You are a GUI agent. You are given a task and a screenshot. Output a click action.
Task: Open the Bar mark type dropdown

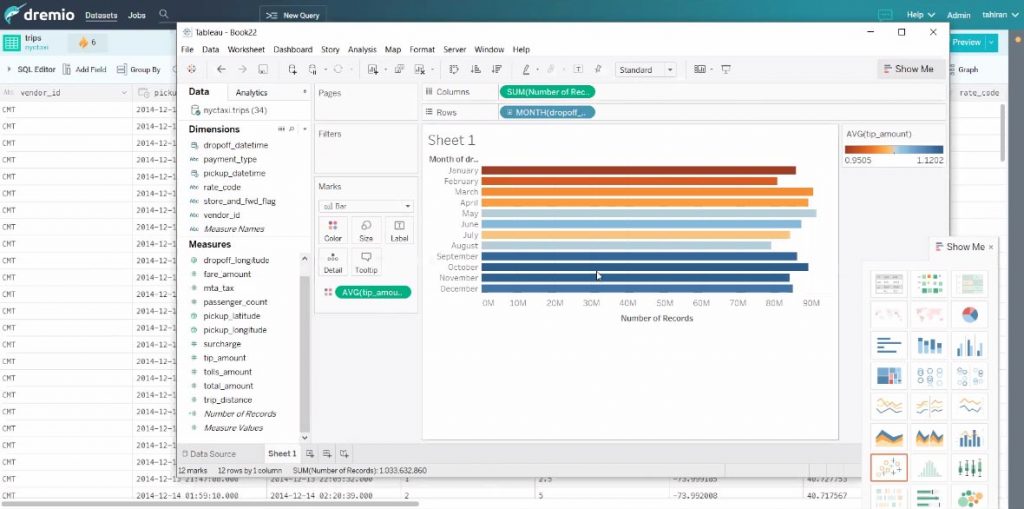tap(365, 206)
